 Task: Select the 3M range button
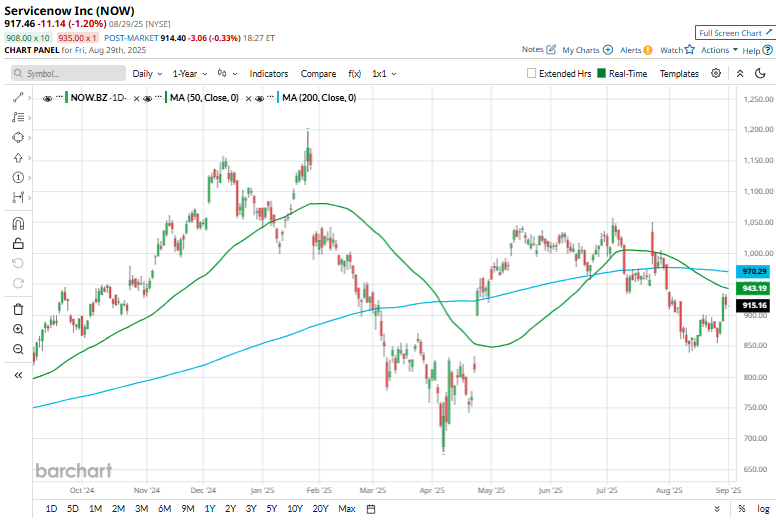tap(142, 509)
